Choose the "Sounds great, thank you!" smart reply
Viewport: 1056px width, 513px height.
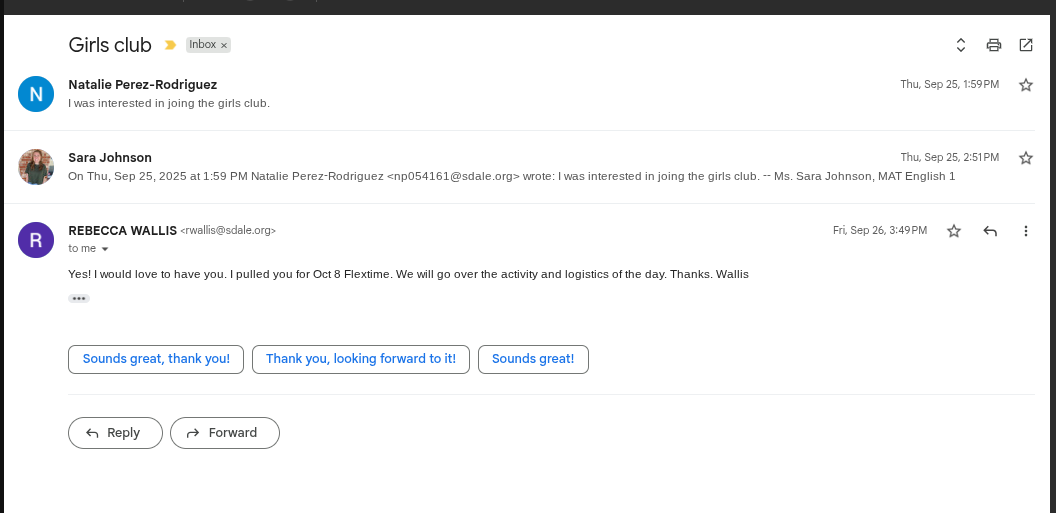click(x=156, y=359)
